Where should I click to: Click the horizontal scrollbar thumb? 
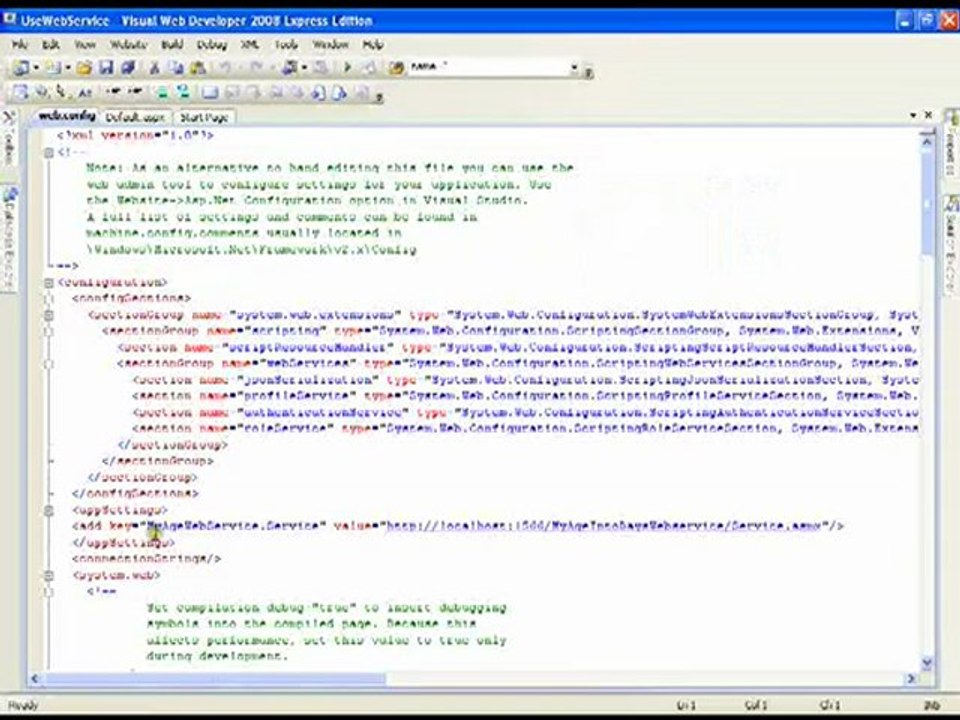215,678
